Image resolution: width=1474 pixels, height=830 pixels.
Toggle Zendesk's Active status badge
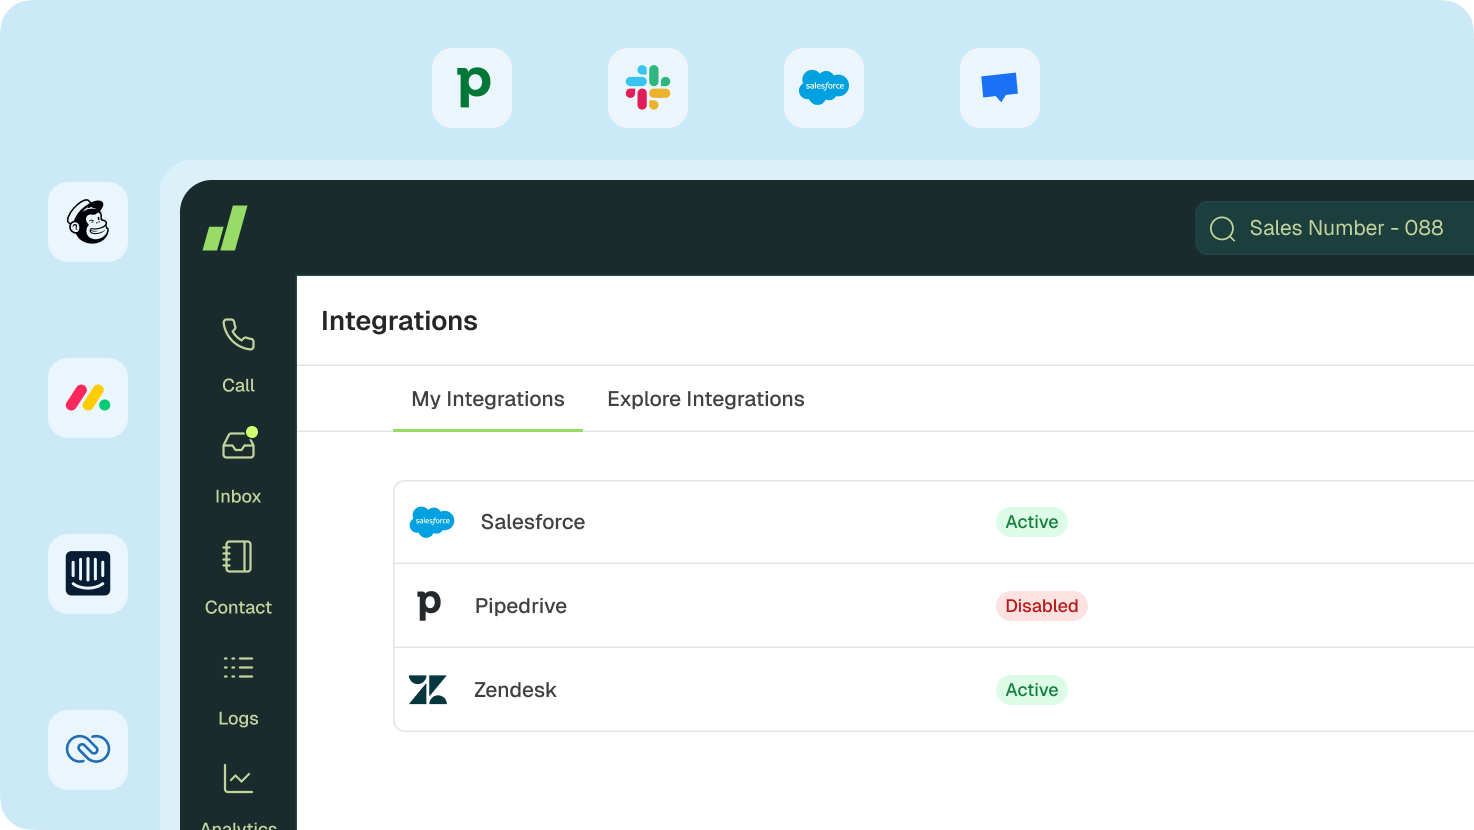1031,689
